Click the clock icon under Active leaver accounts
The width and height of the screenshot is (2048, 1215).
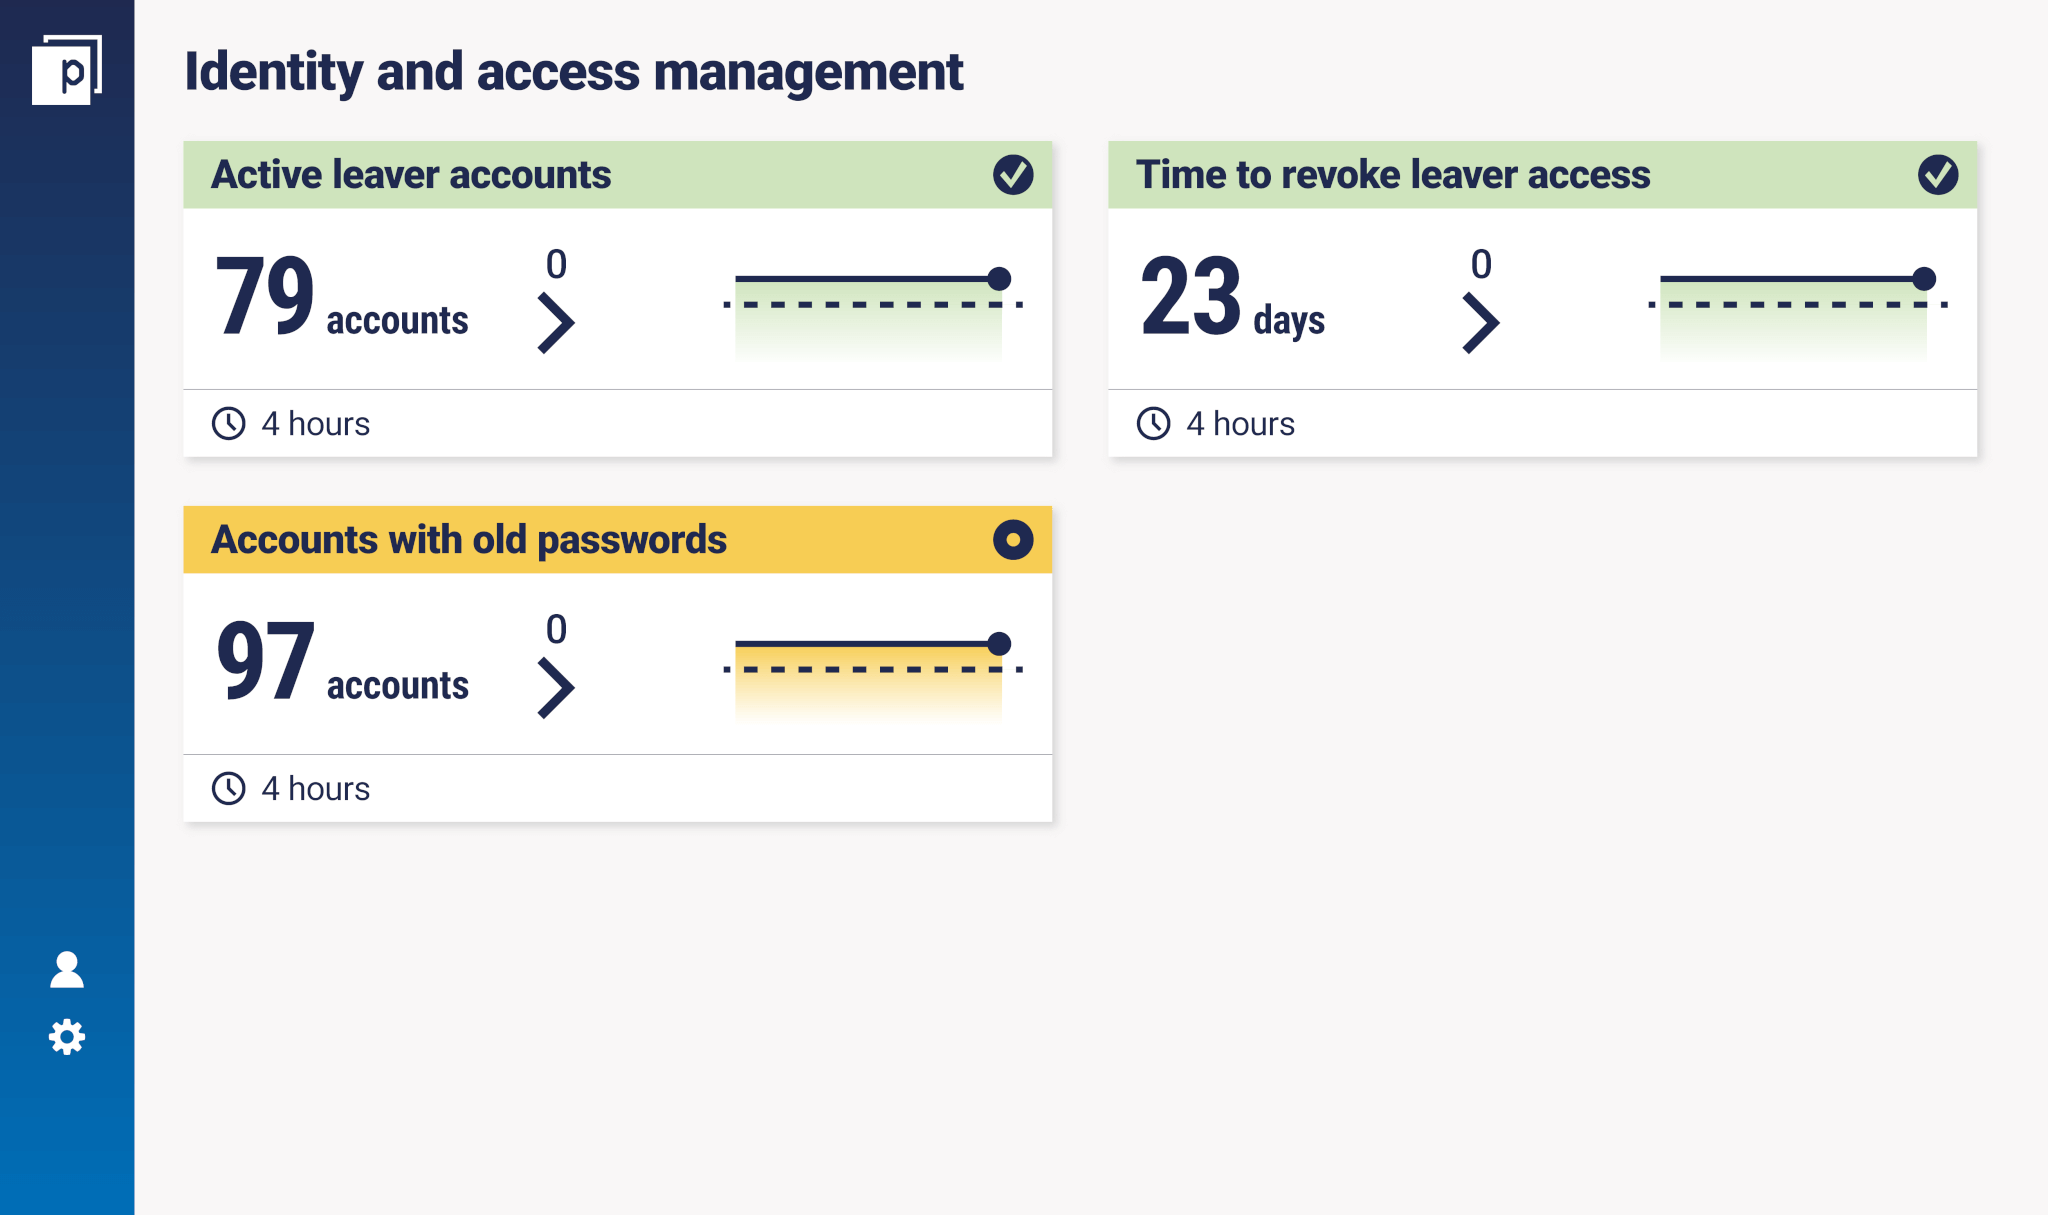[229, 424]
